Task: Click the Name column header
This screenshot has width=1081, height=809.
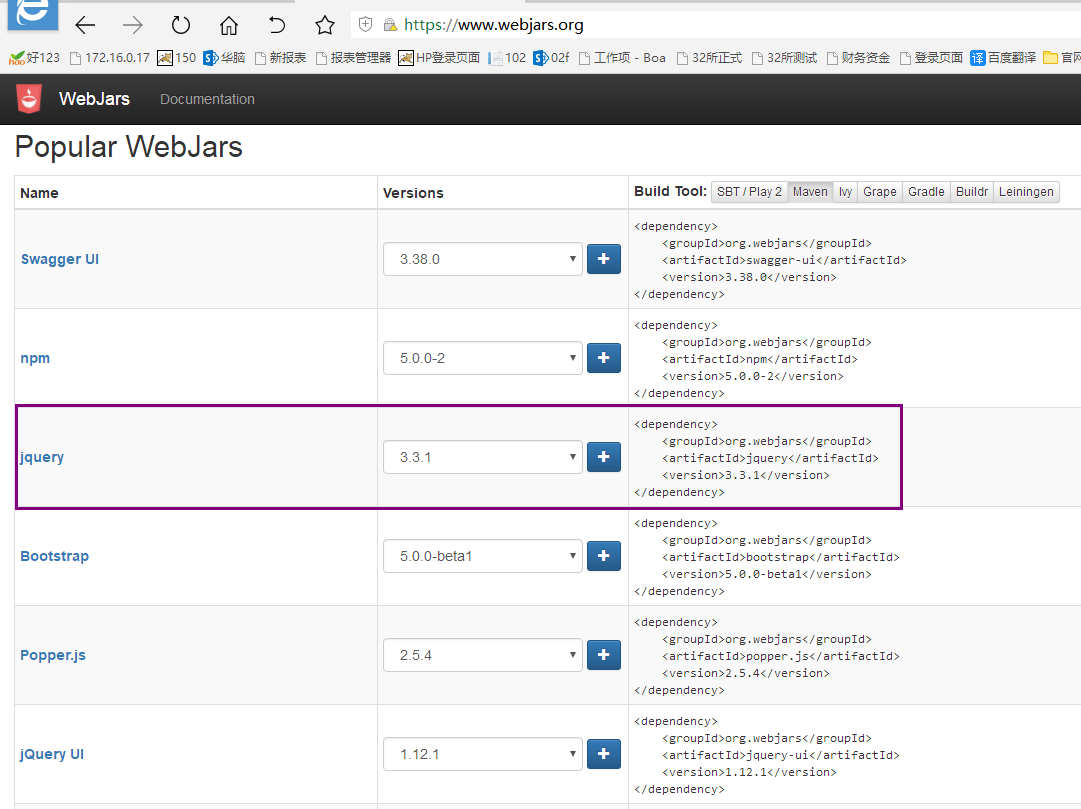Action: (39, 193)
